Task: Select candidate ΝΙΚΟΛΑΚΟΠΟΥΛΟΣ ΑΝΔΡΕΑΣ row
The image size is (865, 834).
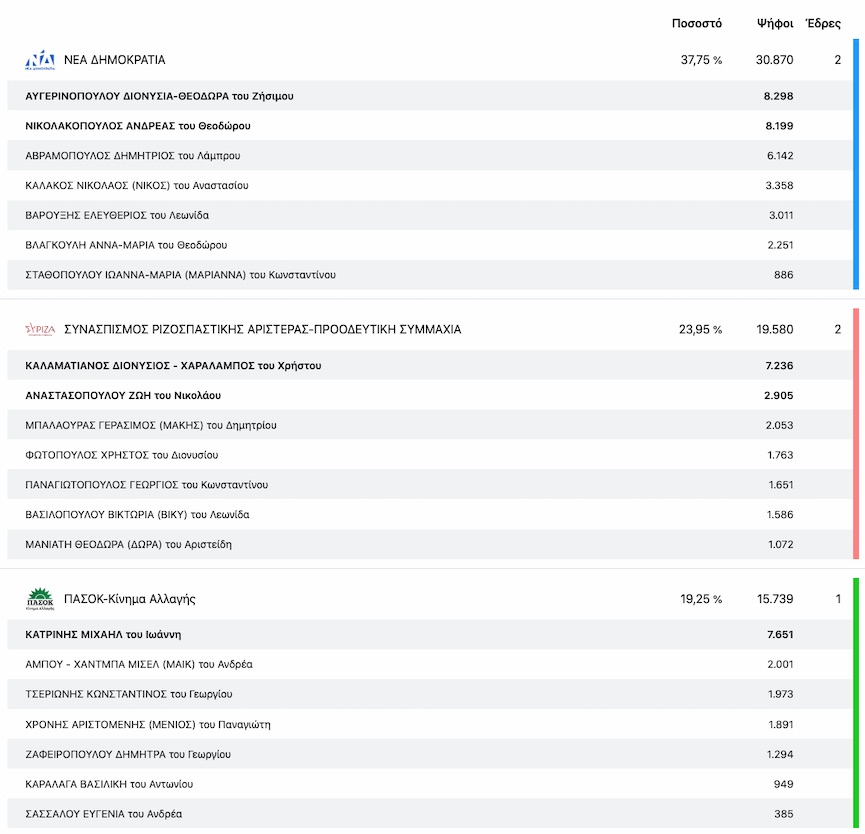Action: pyautogui.click(x=430, y=125)
